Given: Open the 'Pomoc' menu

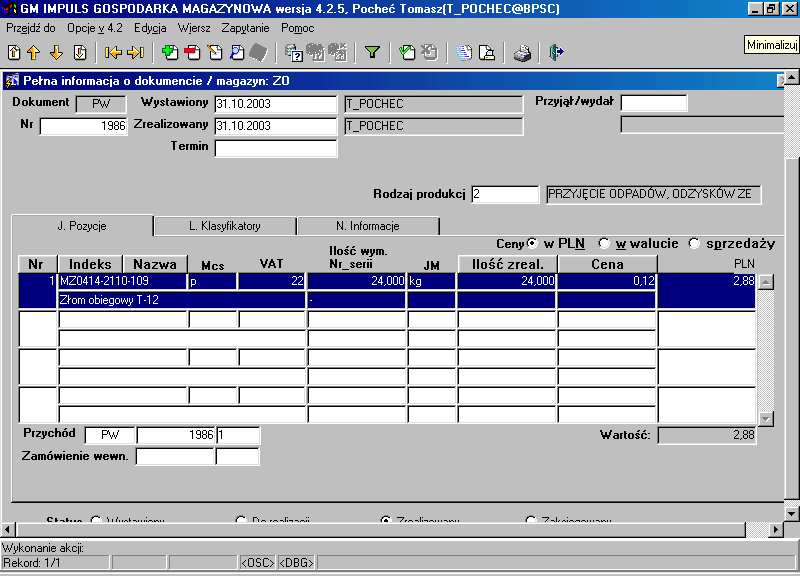Looking at the screenshot, I should 297,28.
